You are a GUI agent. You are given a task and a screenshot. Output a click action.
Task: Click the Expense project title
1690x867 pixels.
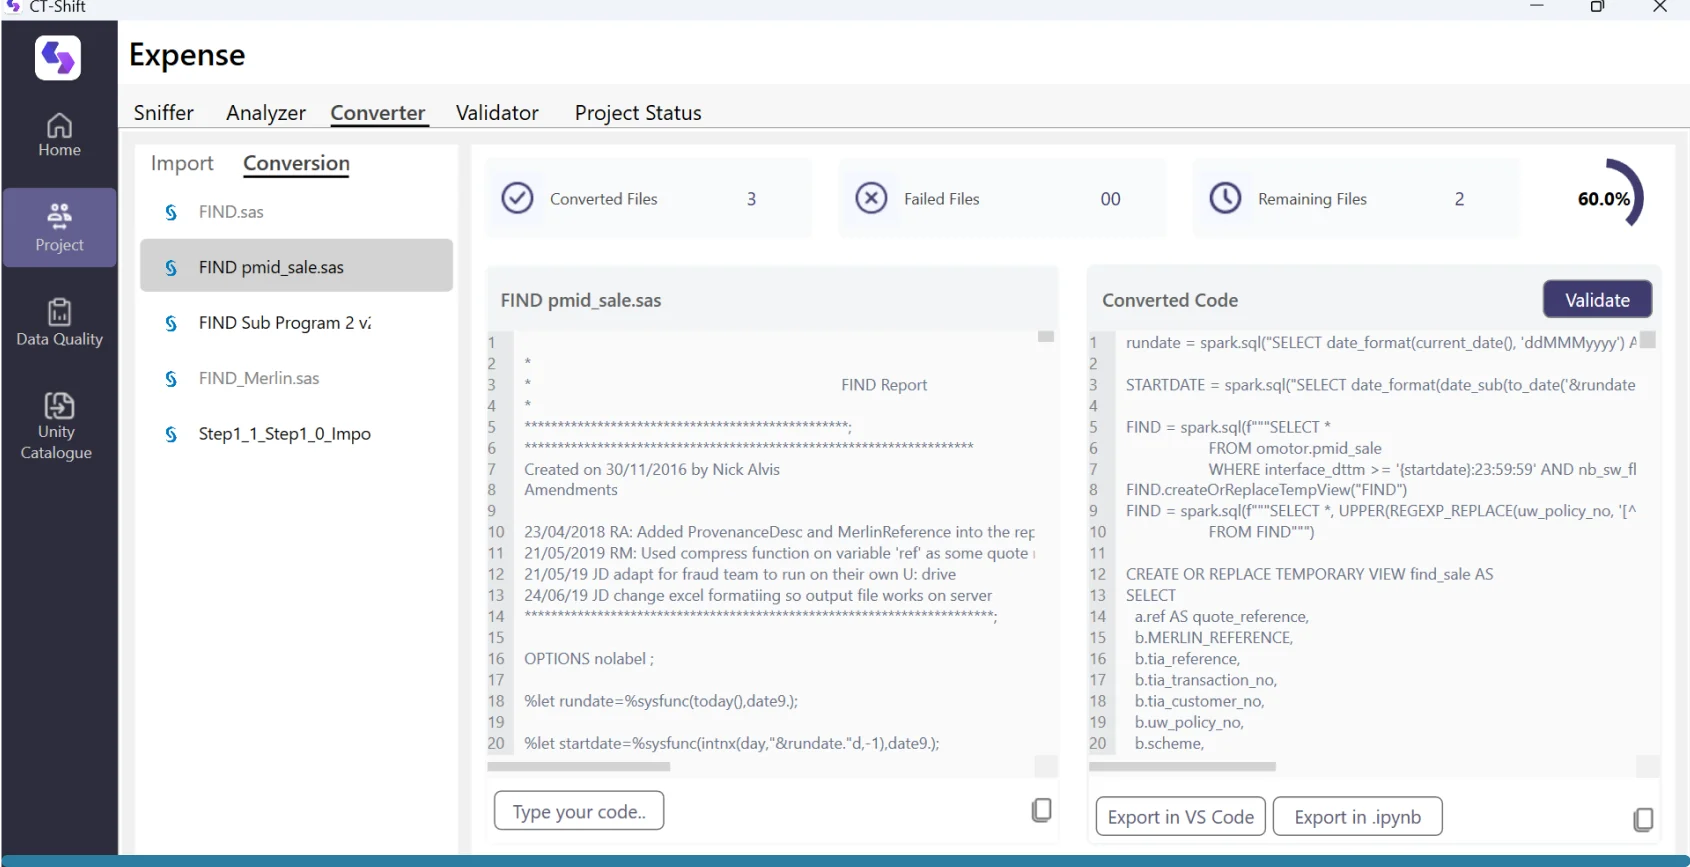click(x=187, y=55)
